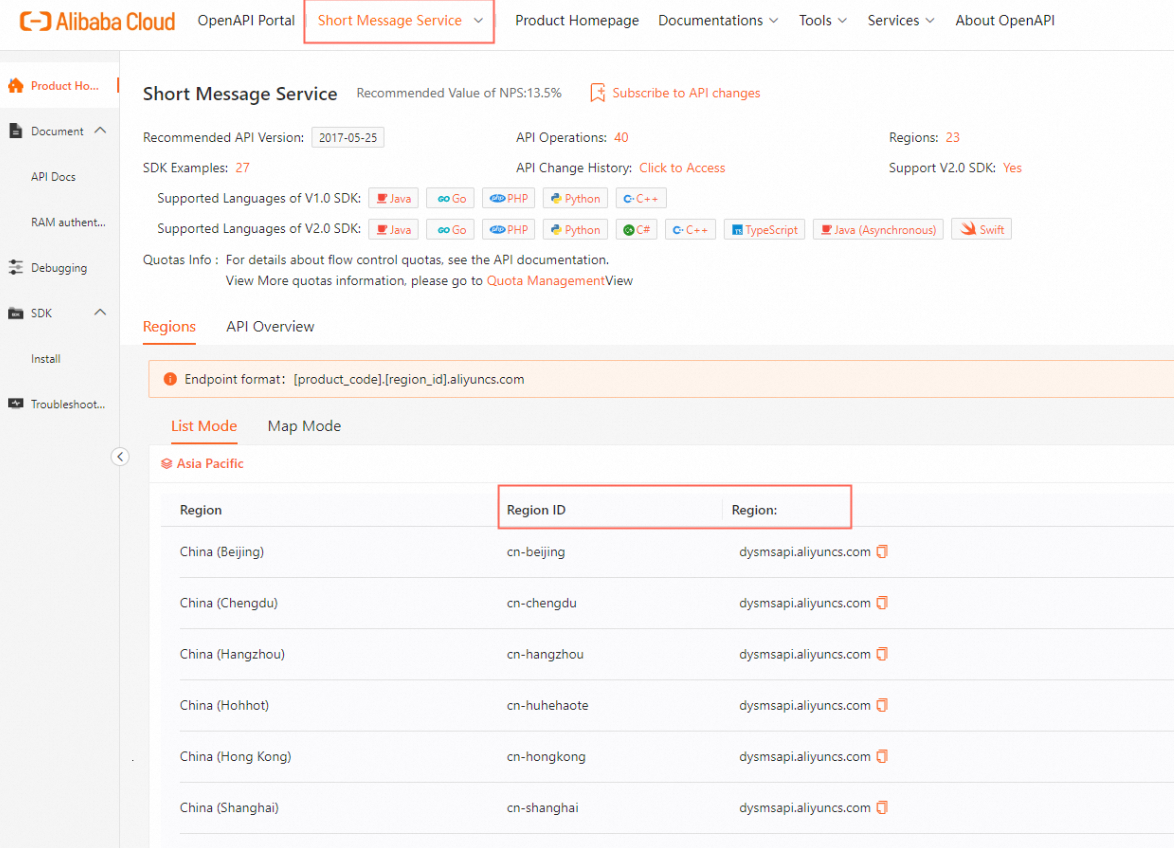
Task: Open the SDK Install page in sidebar
Action: [46, 359]
